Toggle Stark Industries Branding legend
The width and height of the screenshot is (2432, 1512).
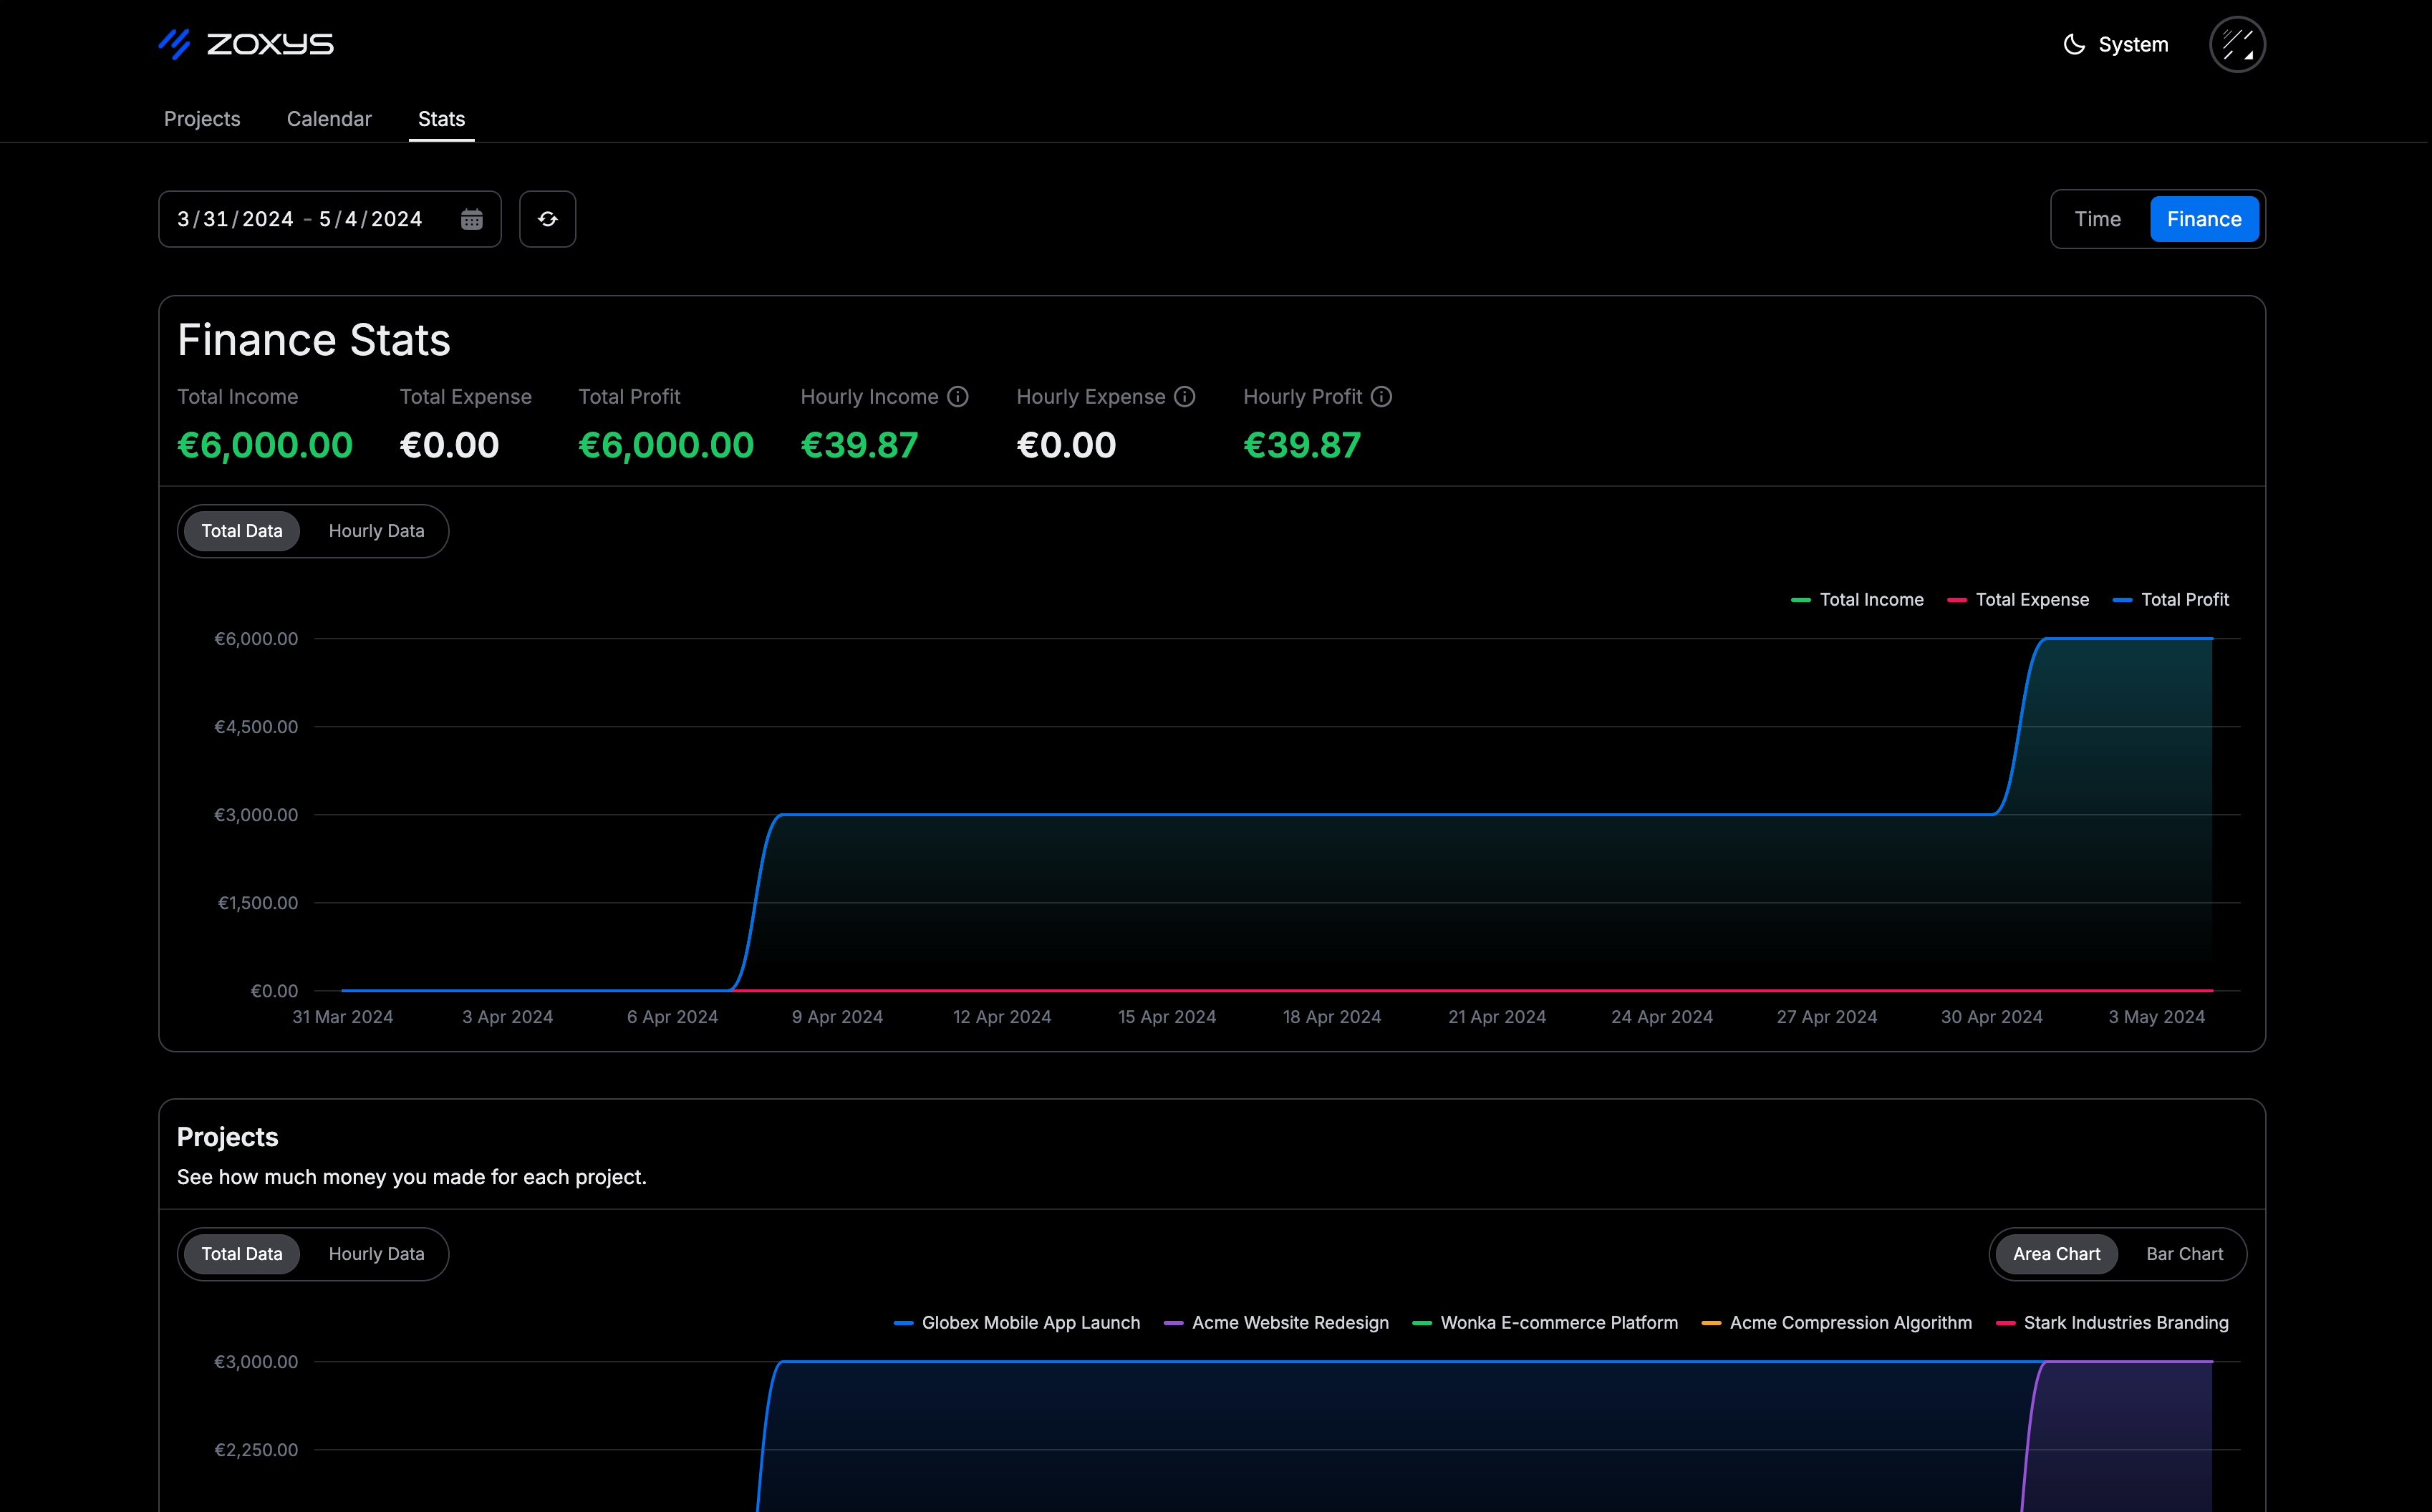[2112, 1323]
